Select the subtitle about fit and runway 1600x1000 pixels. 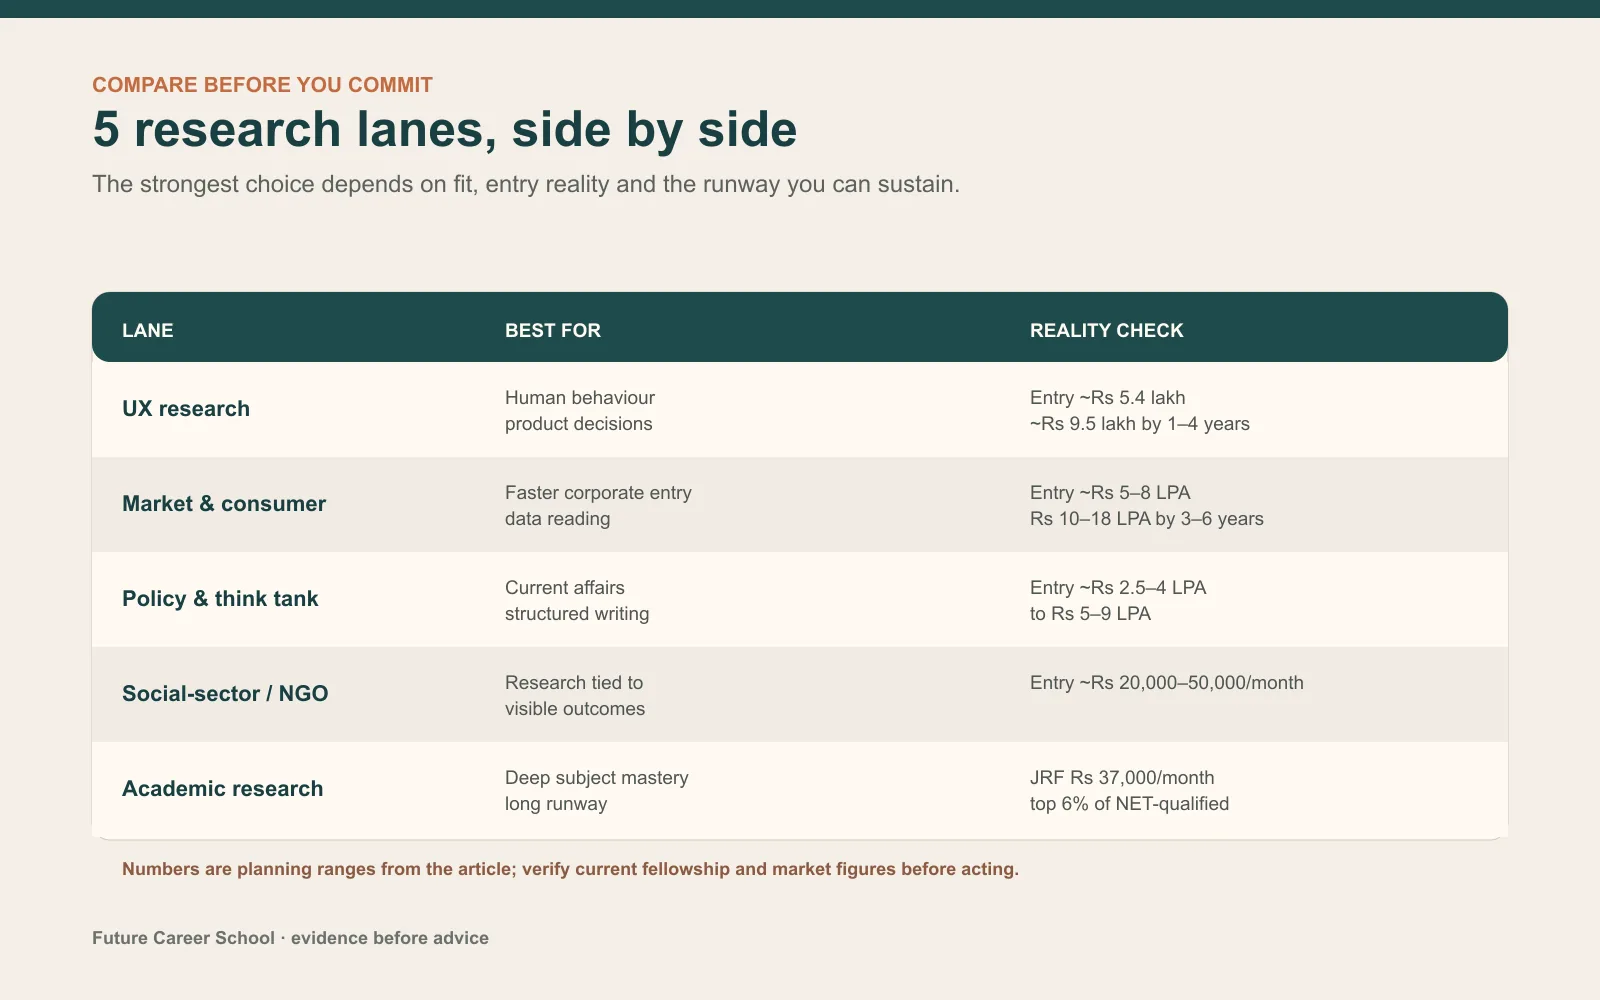click(526, 184)
